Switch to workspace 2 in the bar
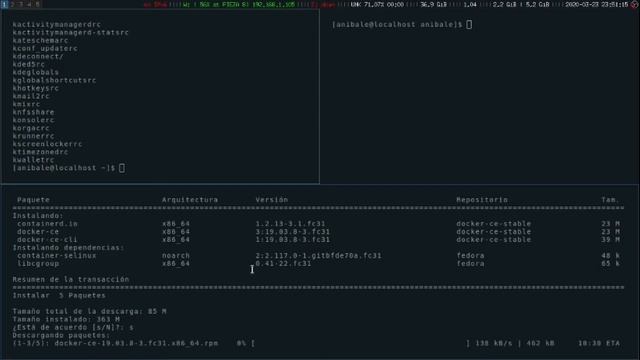The image size is (640, 360). [13, 4]
